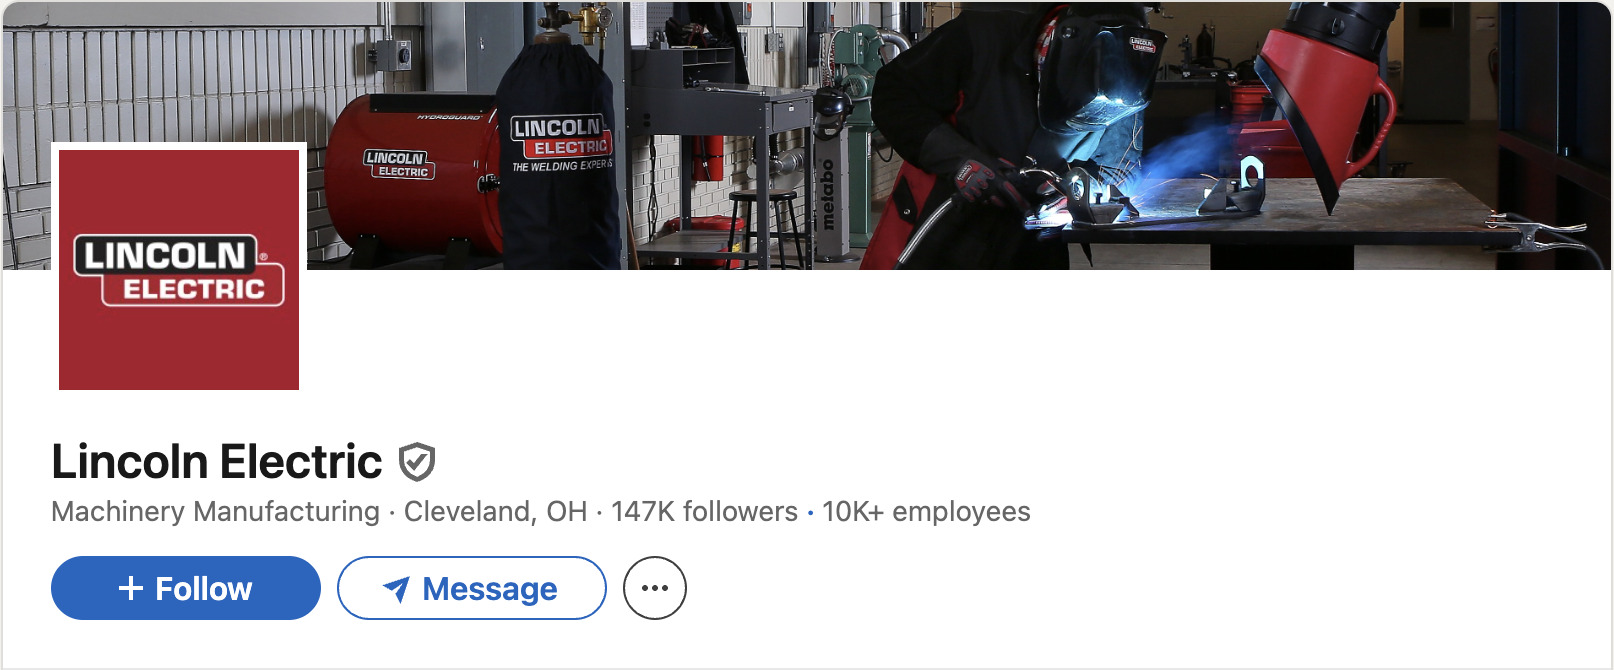Click the paper plane icon in Message
1614x670 pixels.
[397, 589]
